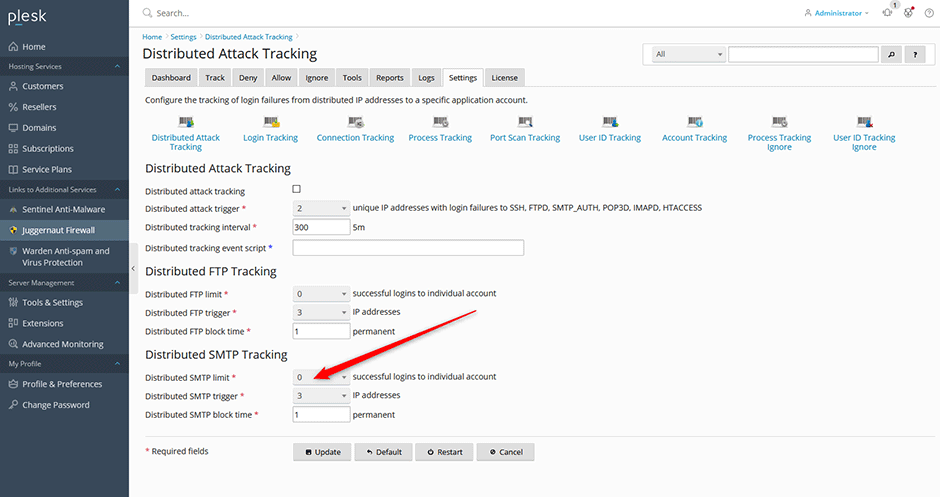Open the Administrator account menu
940x497 pixels.
click(x=837, y=13)
